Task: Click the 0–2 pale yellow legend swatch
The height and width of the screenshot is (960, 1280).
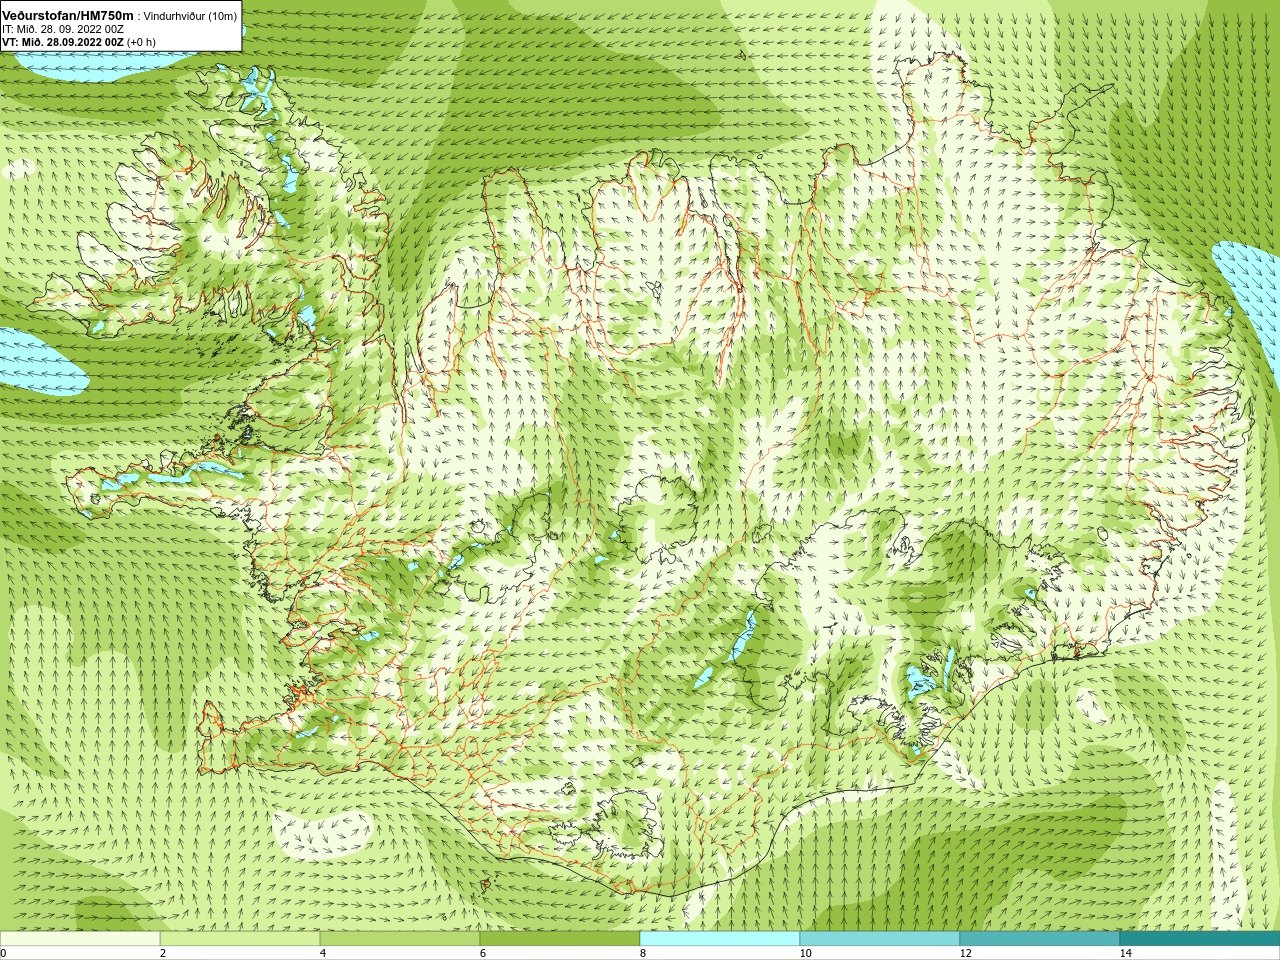Action: 80,939
